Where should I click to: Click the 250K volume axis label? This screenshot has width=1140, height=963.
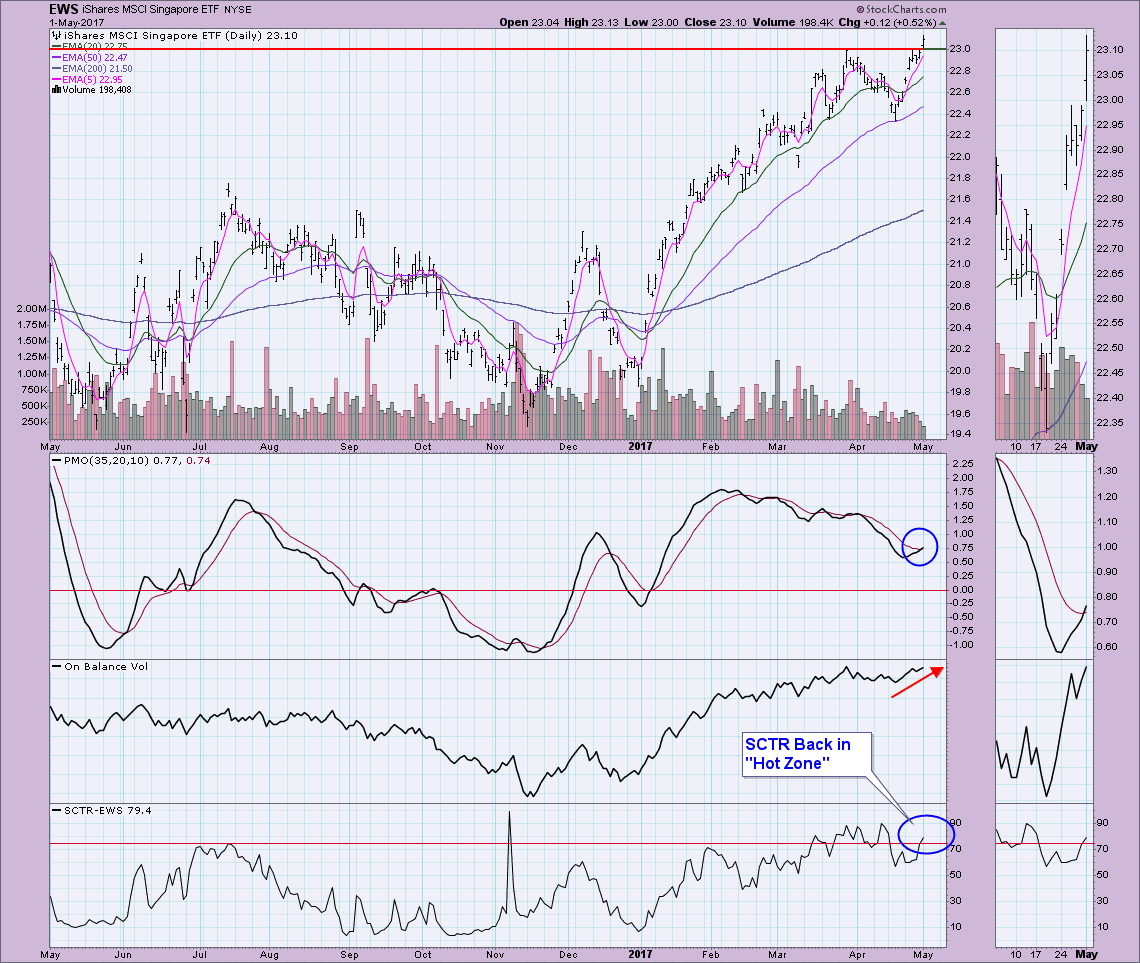pos(34,422)
